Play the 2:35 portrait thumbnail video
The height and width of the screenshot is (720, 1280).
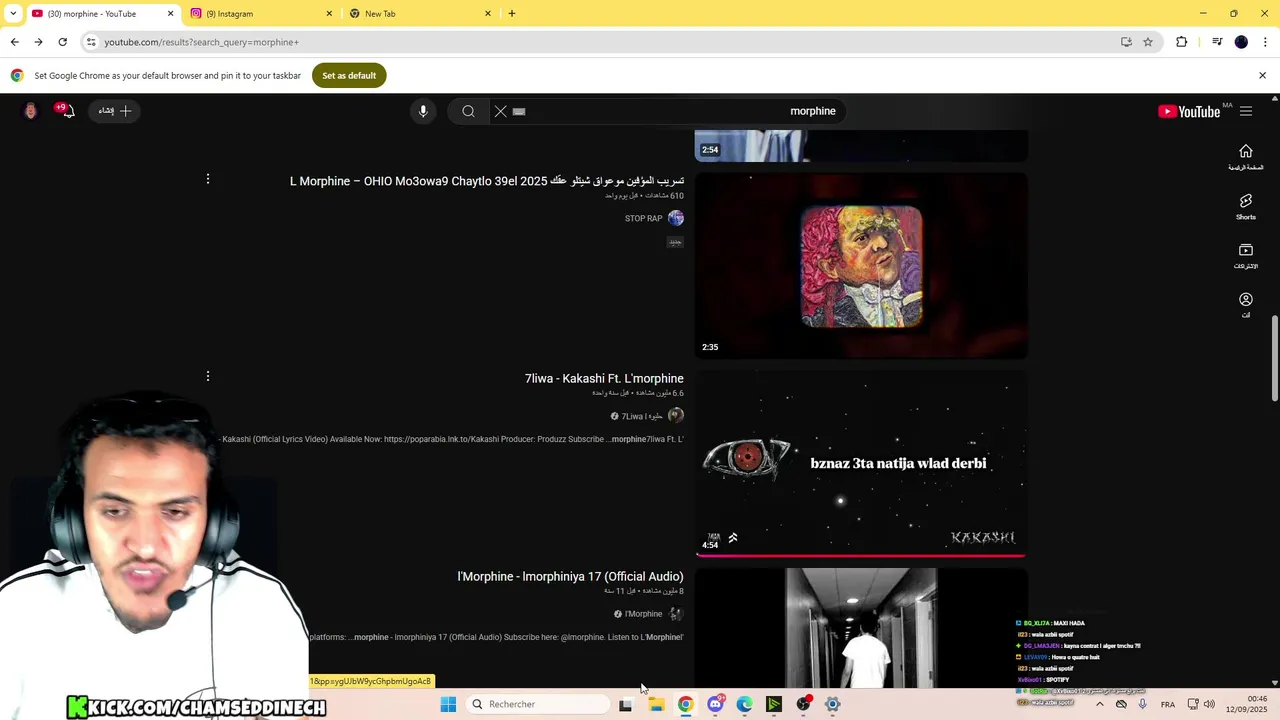pos(861,265)
